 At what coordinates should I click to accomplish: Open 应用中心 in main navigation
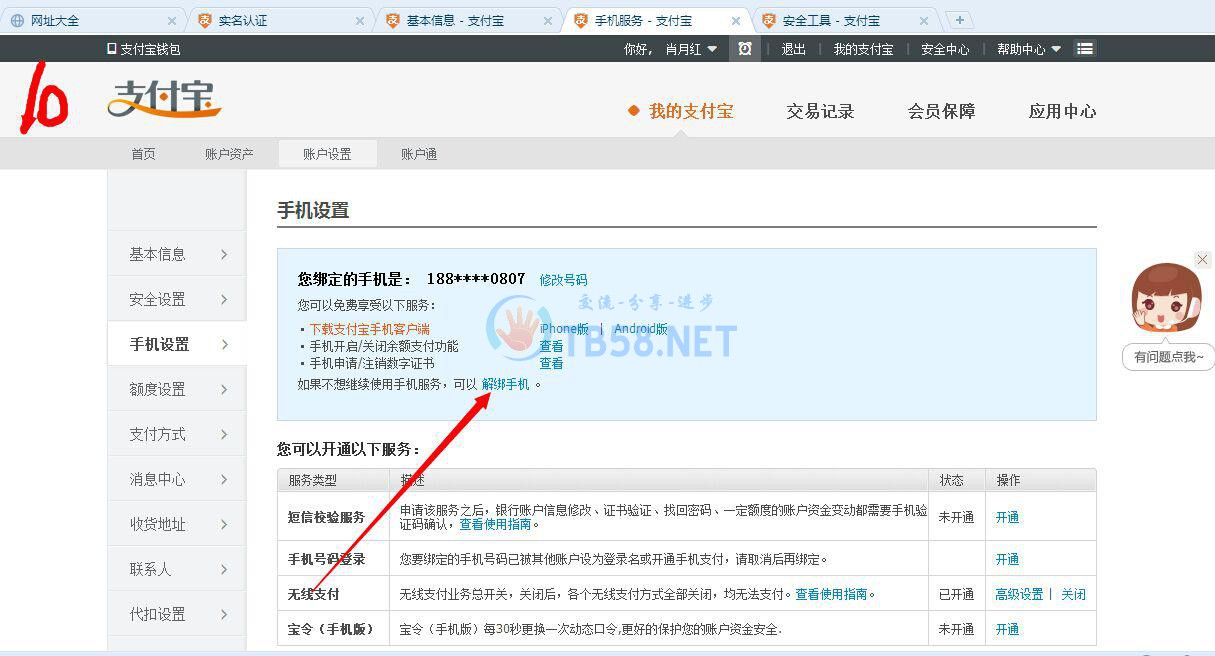click(x=1062, y=111)
